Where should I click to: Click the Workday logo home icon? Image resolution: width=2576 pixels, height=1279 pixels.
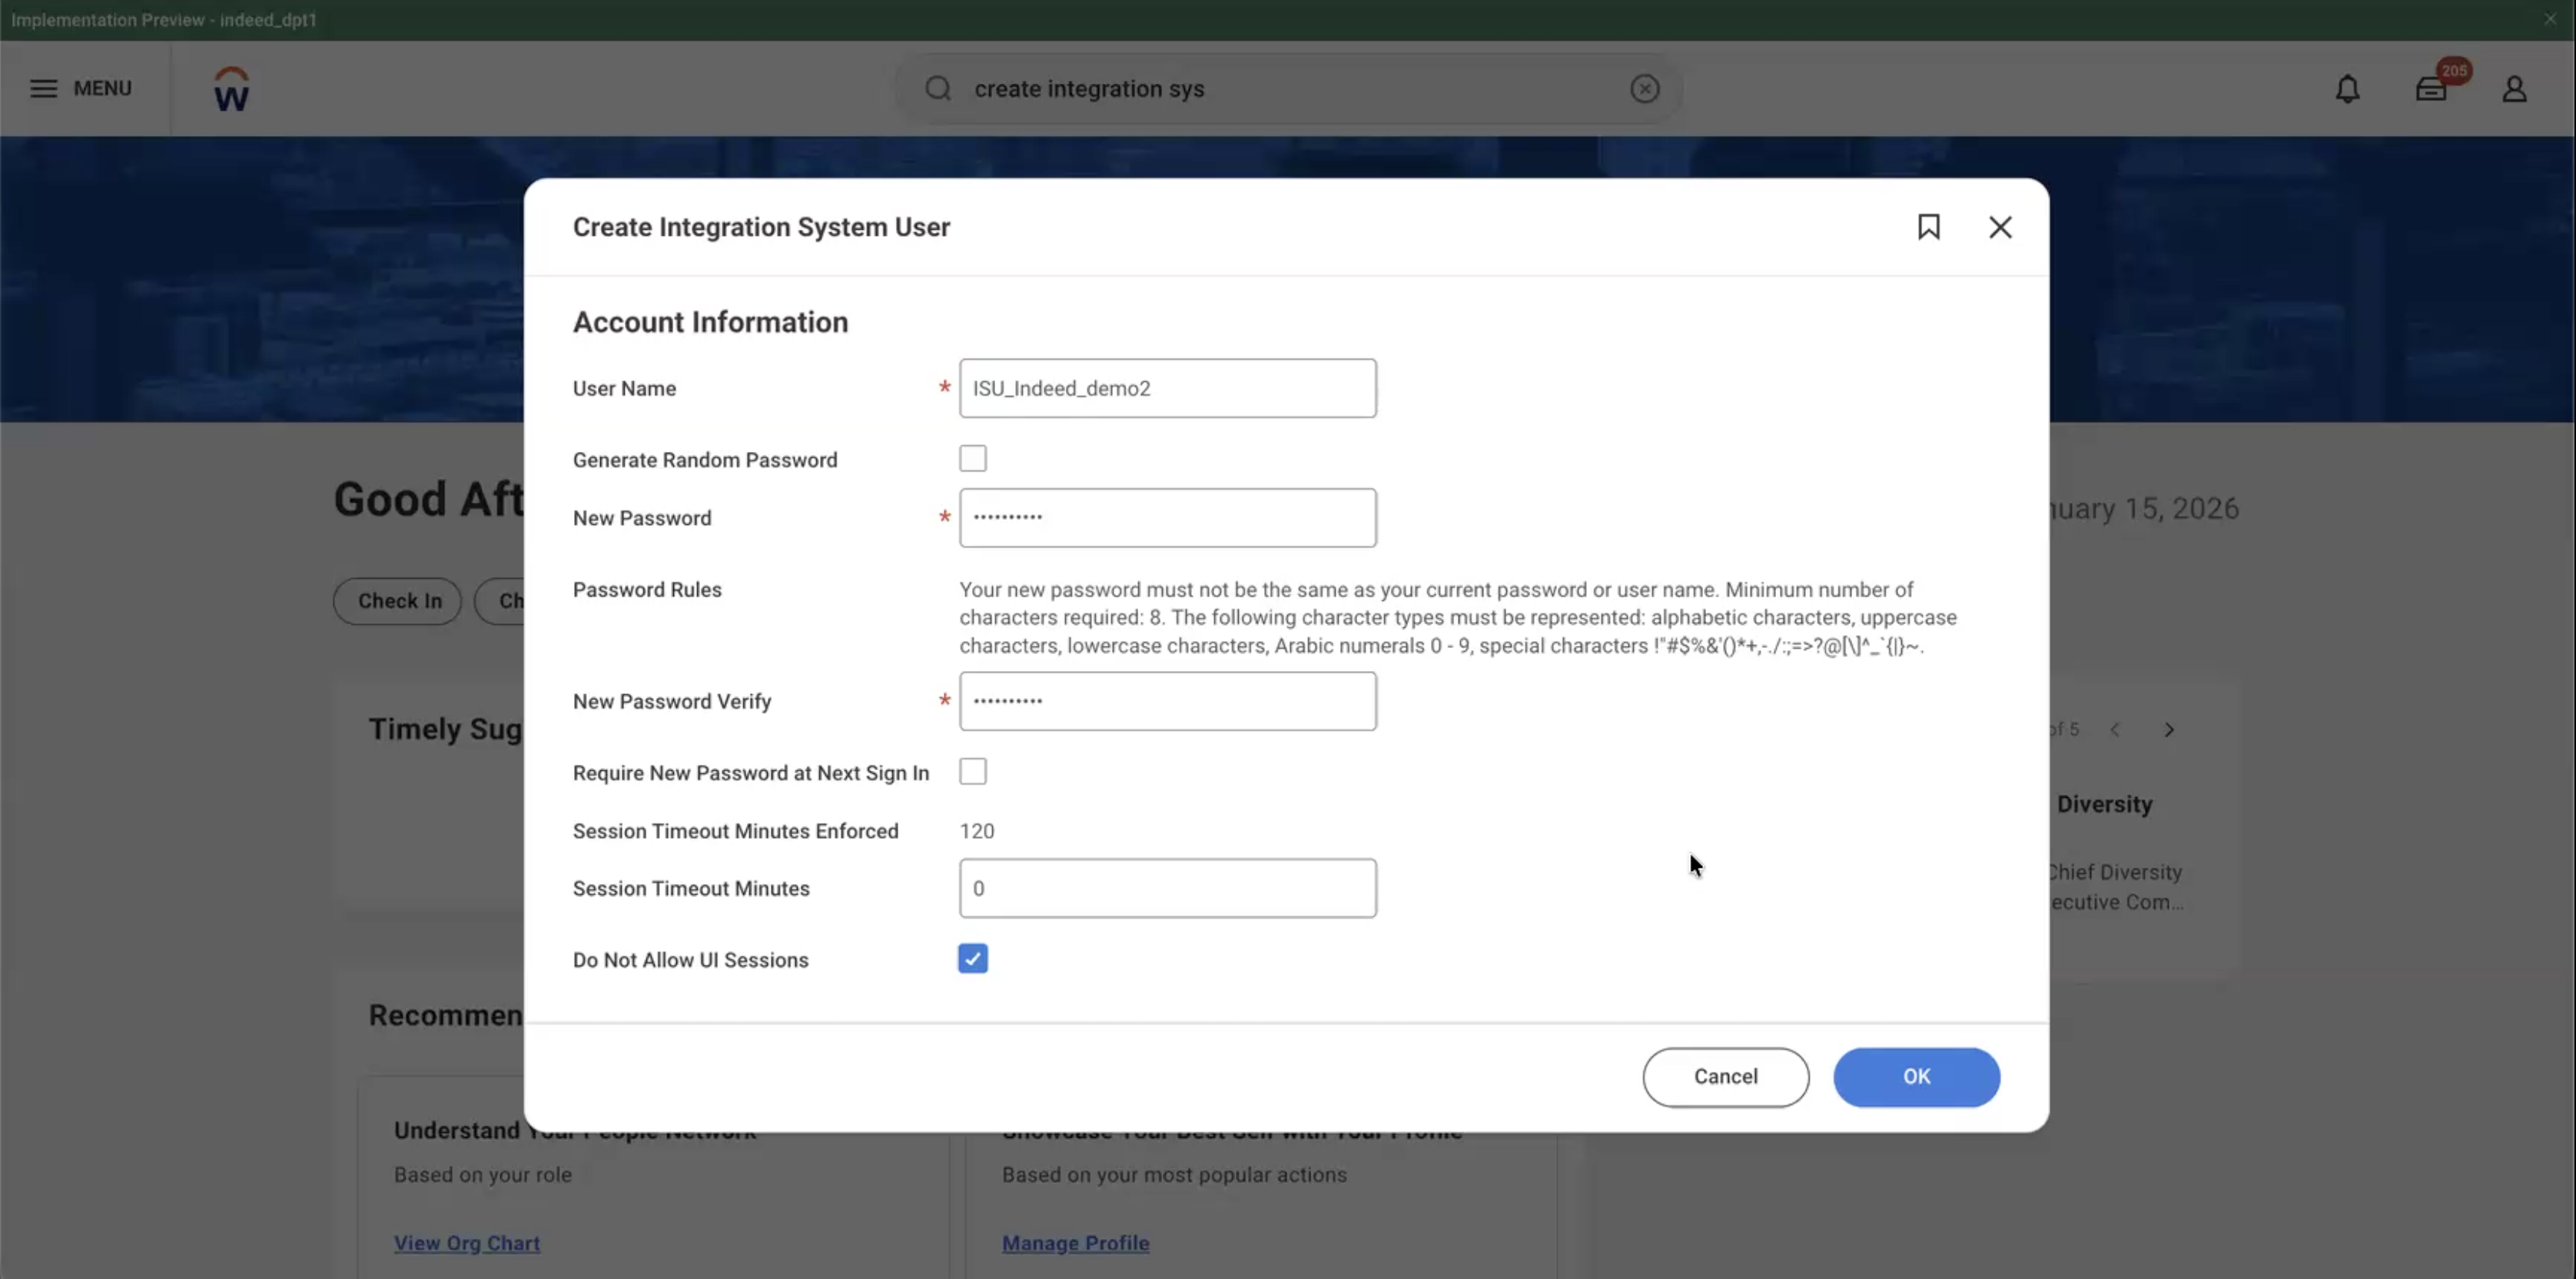pyautogui.click(x=231, y=89)
